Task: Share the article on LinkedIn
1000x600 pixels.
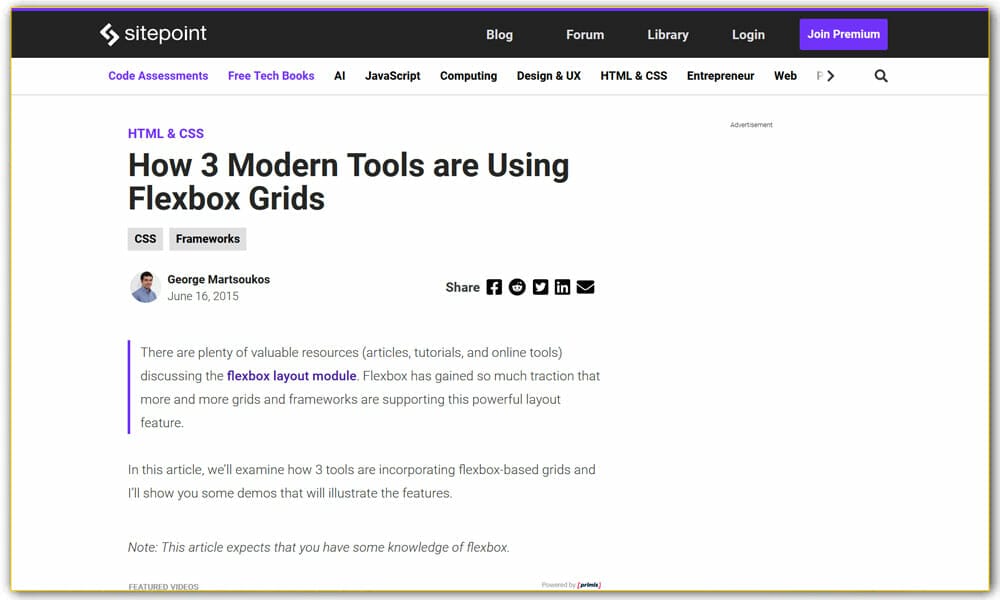Action: (562, 287)
